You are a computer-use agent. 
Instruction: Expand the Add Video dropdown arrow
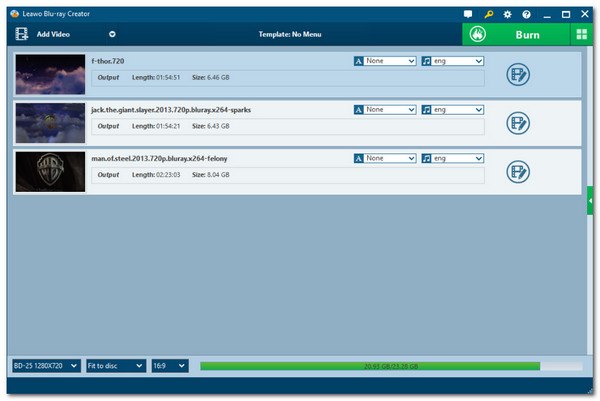112,34
